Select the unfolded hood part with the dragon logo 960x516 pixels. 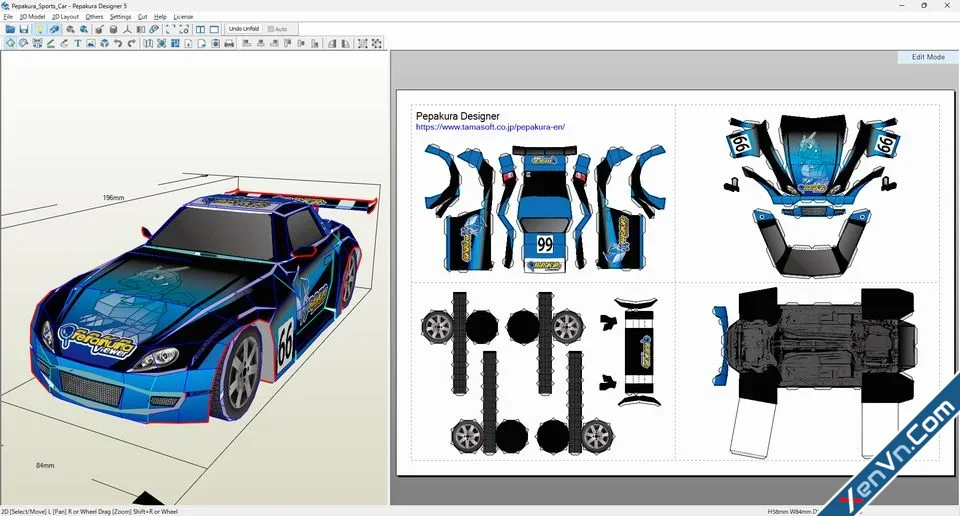point(812,155)
